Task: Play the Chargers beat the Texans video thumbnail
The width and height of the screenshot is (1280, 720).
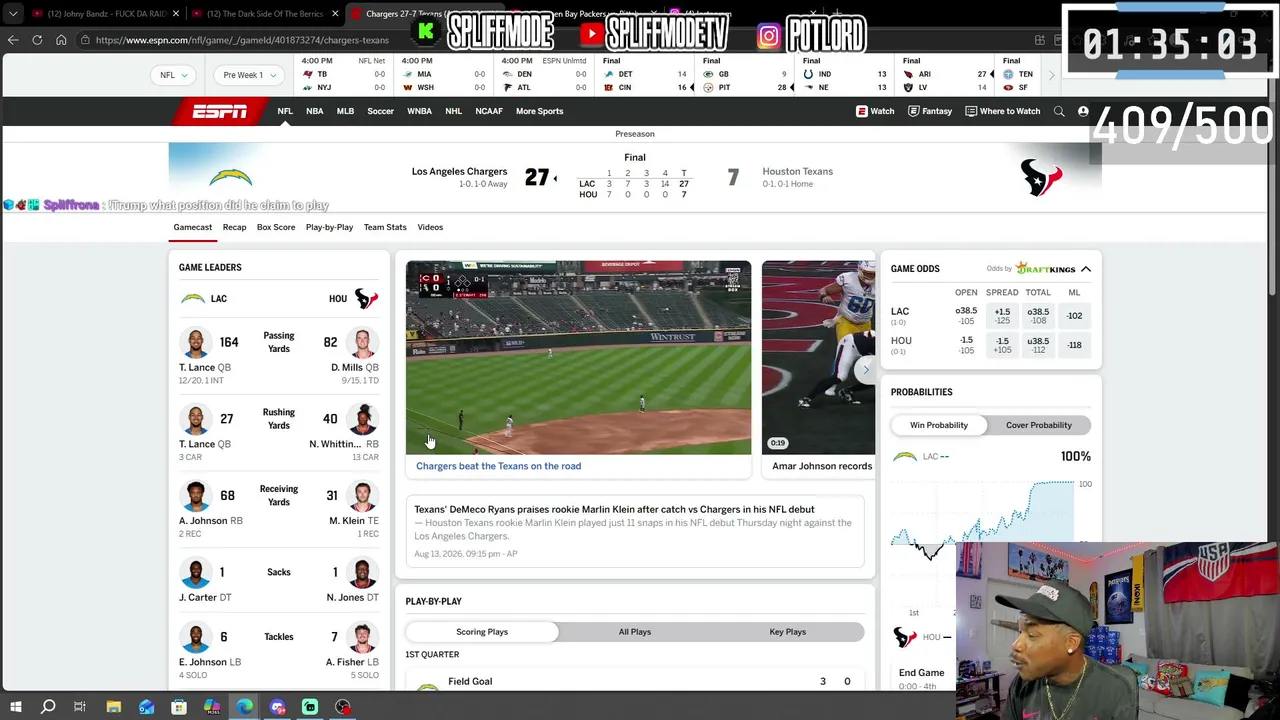Action: 578,358
